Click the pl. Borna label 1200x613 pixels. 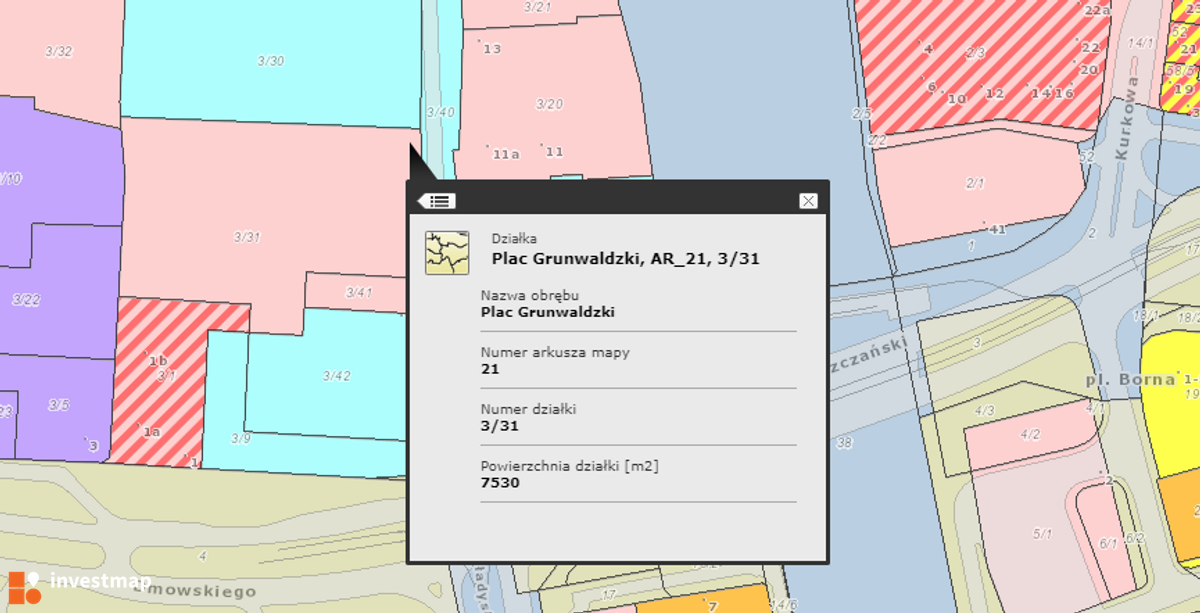(x=1130, y=381)
